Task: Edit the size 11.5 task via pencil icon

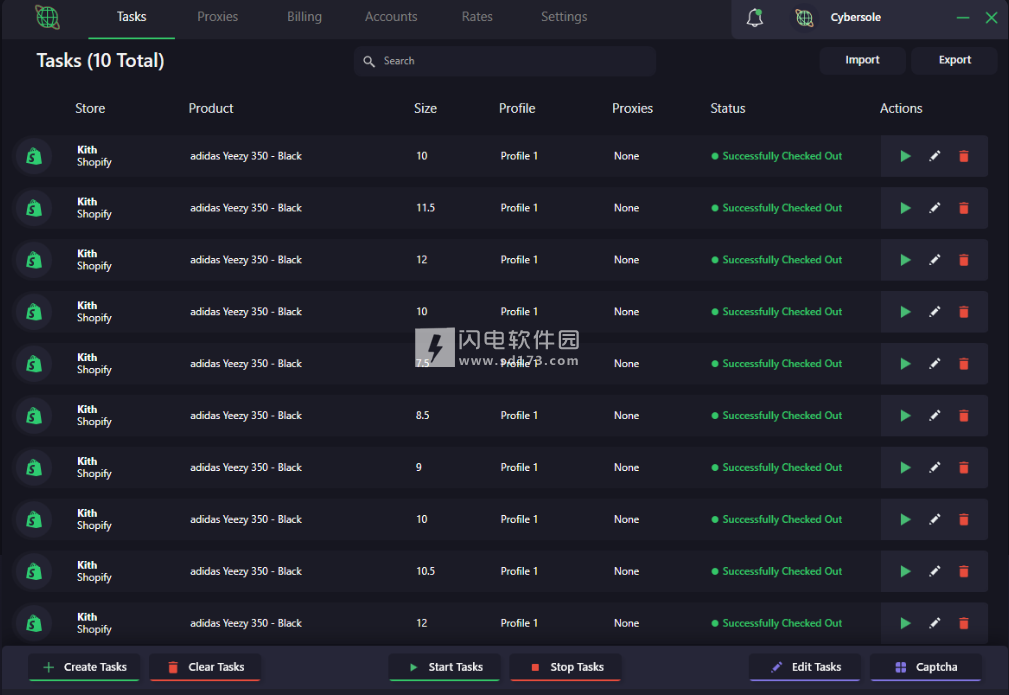Action: click(x=934, y=208)
